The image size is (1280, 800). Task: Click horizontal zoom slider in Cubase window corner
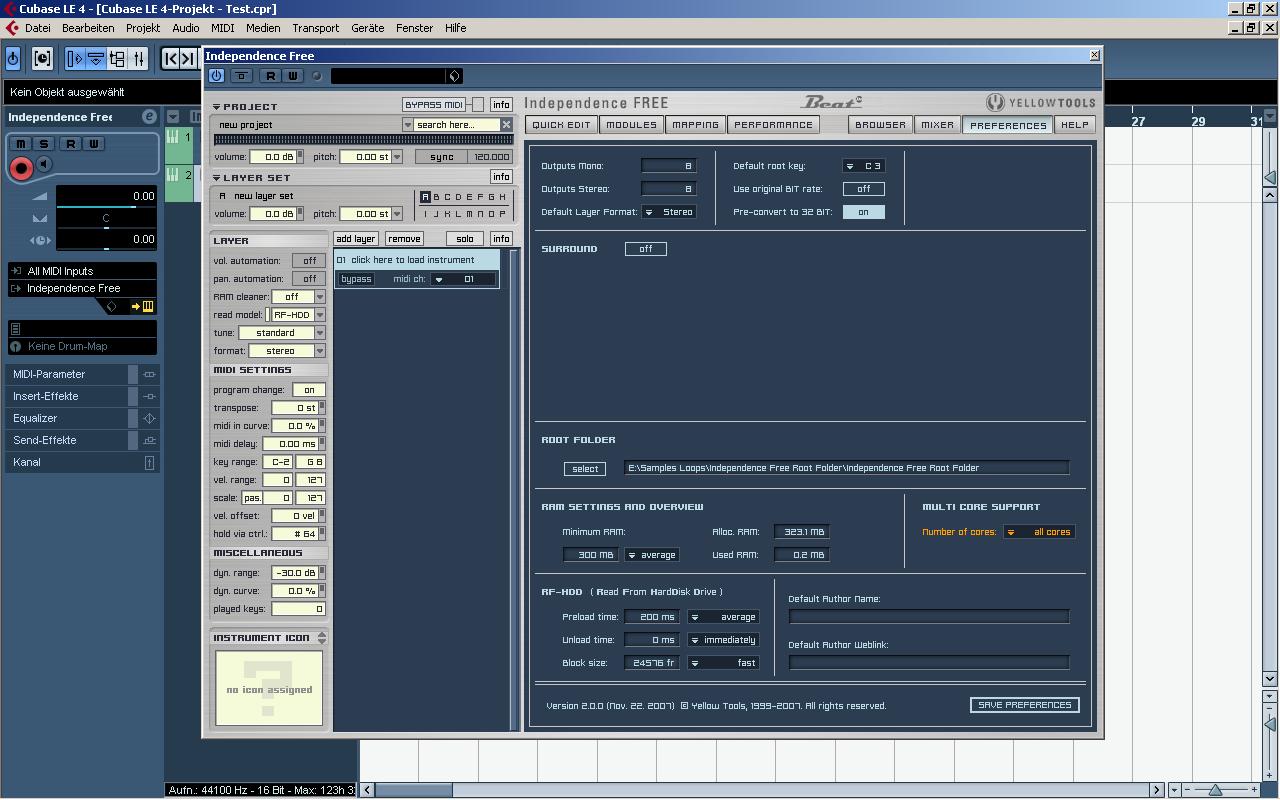pos(1215,790)
